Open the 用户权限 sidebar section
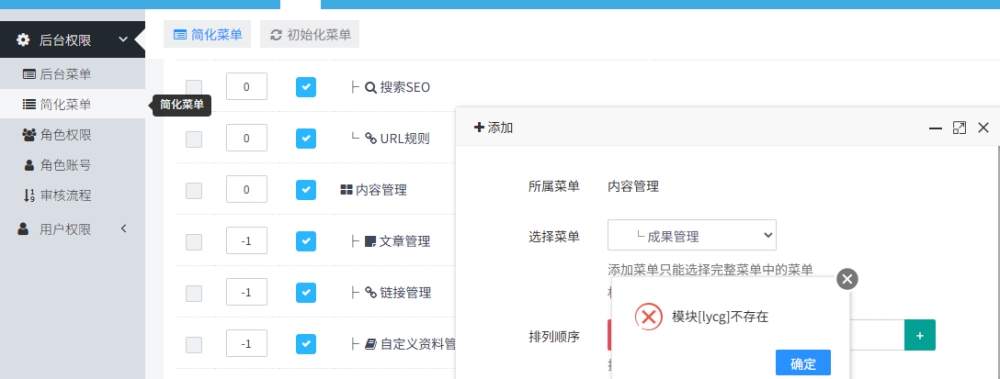The width and height of the screenshot is (1000, 379). point(72,229)
